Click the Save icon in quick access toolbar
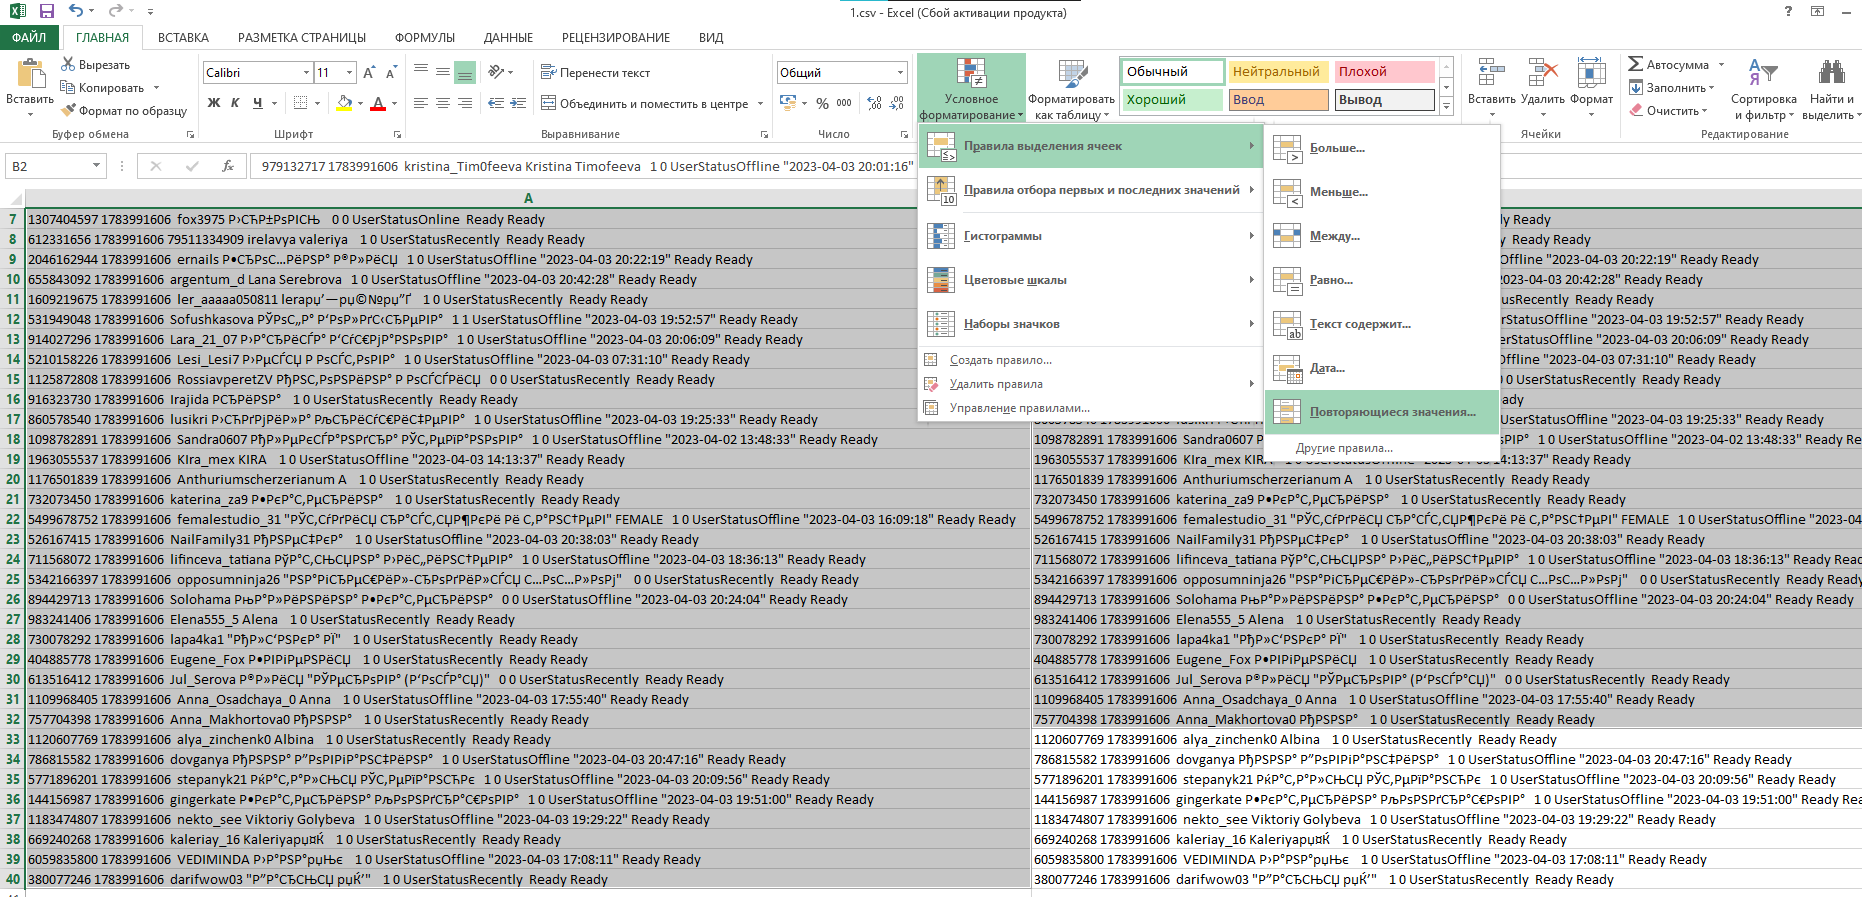 tap(47, 11)
